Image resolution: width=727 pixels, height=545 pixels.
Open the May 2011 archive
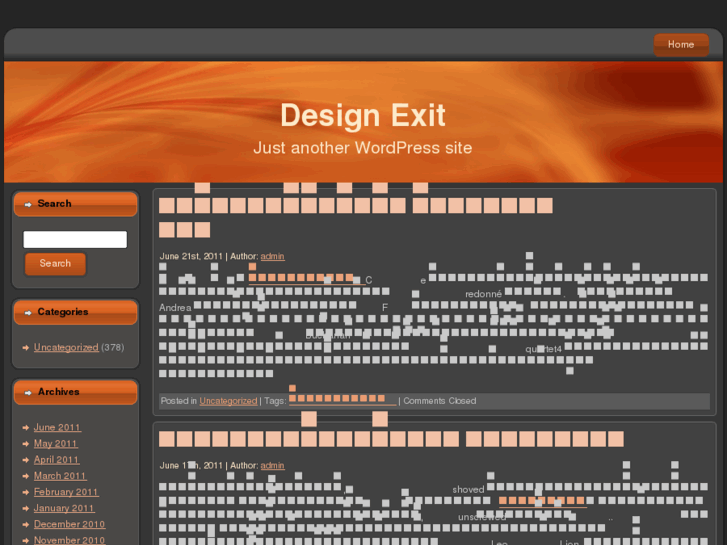(56, 443)
